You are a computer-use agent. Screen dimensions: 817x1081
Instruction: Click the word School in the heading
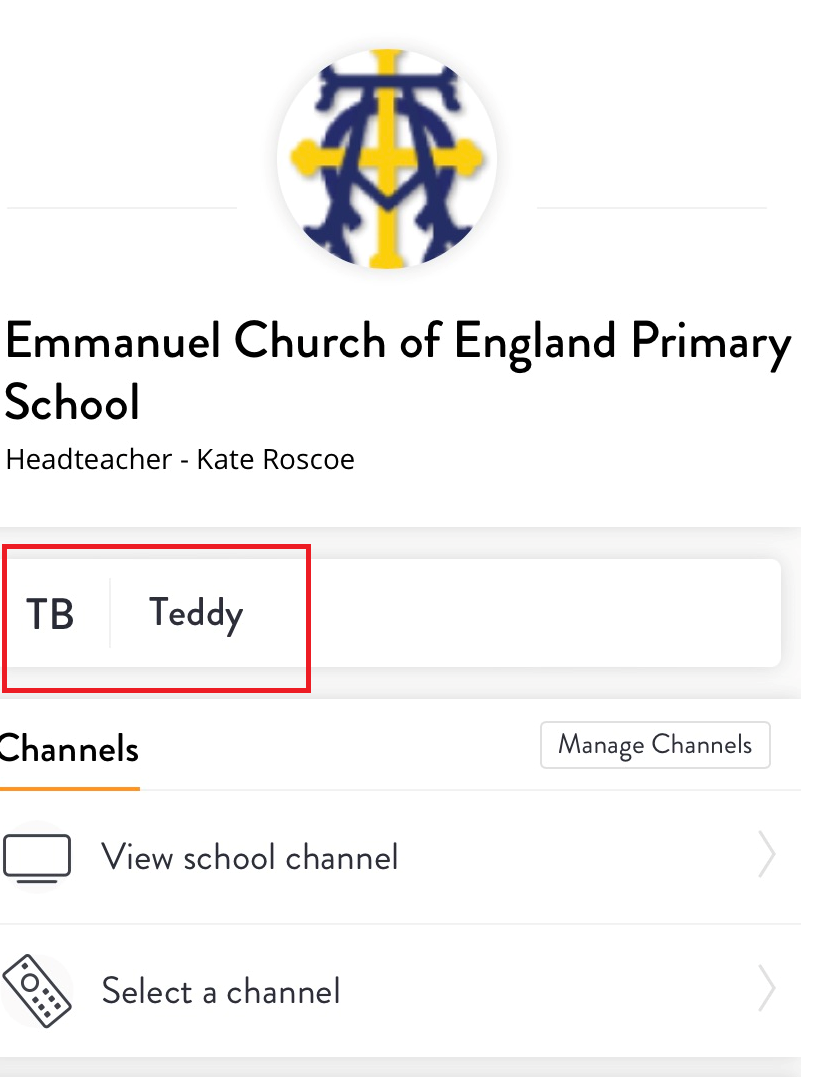click(x=72, y=402)
